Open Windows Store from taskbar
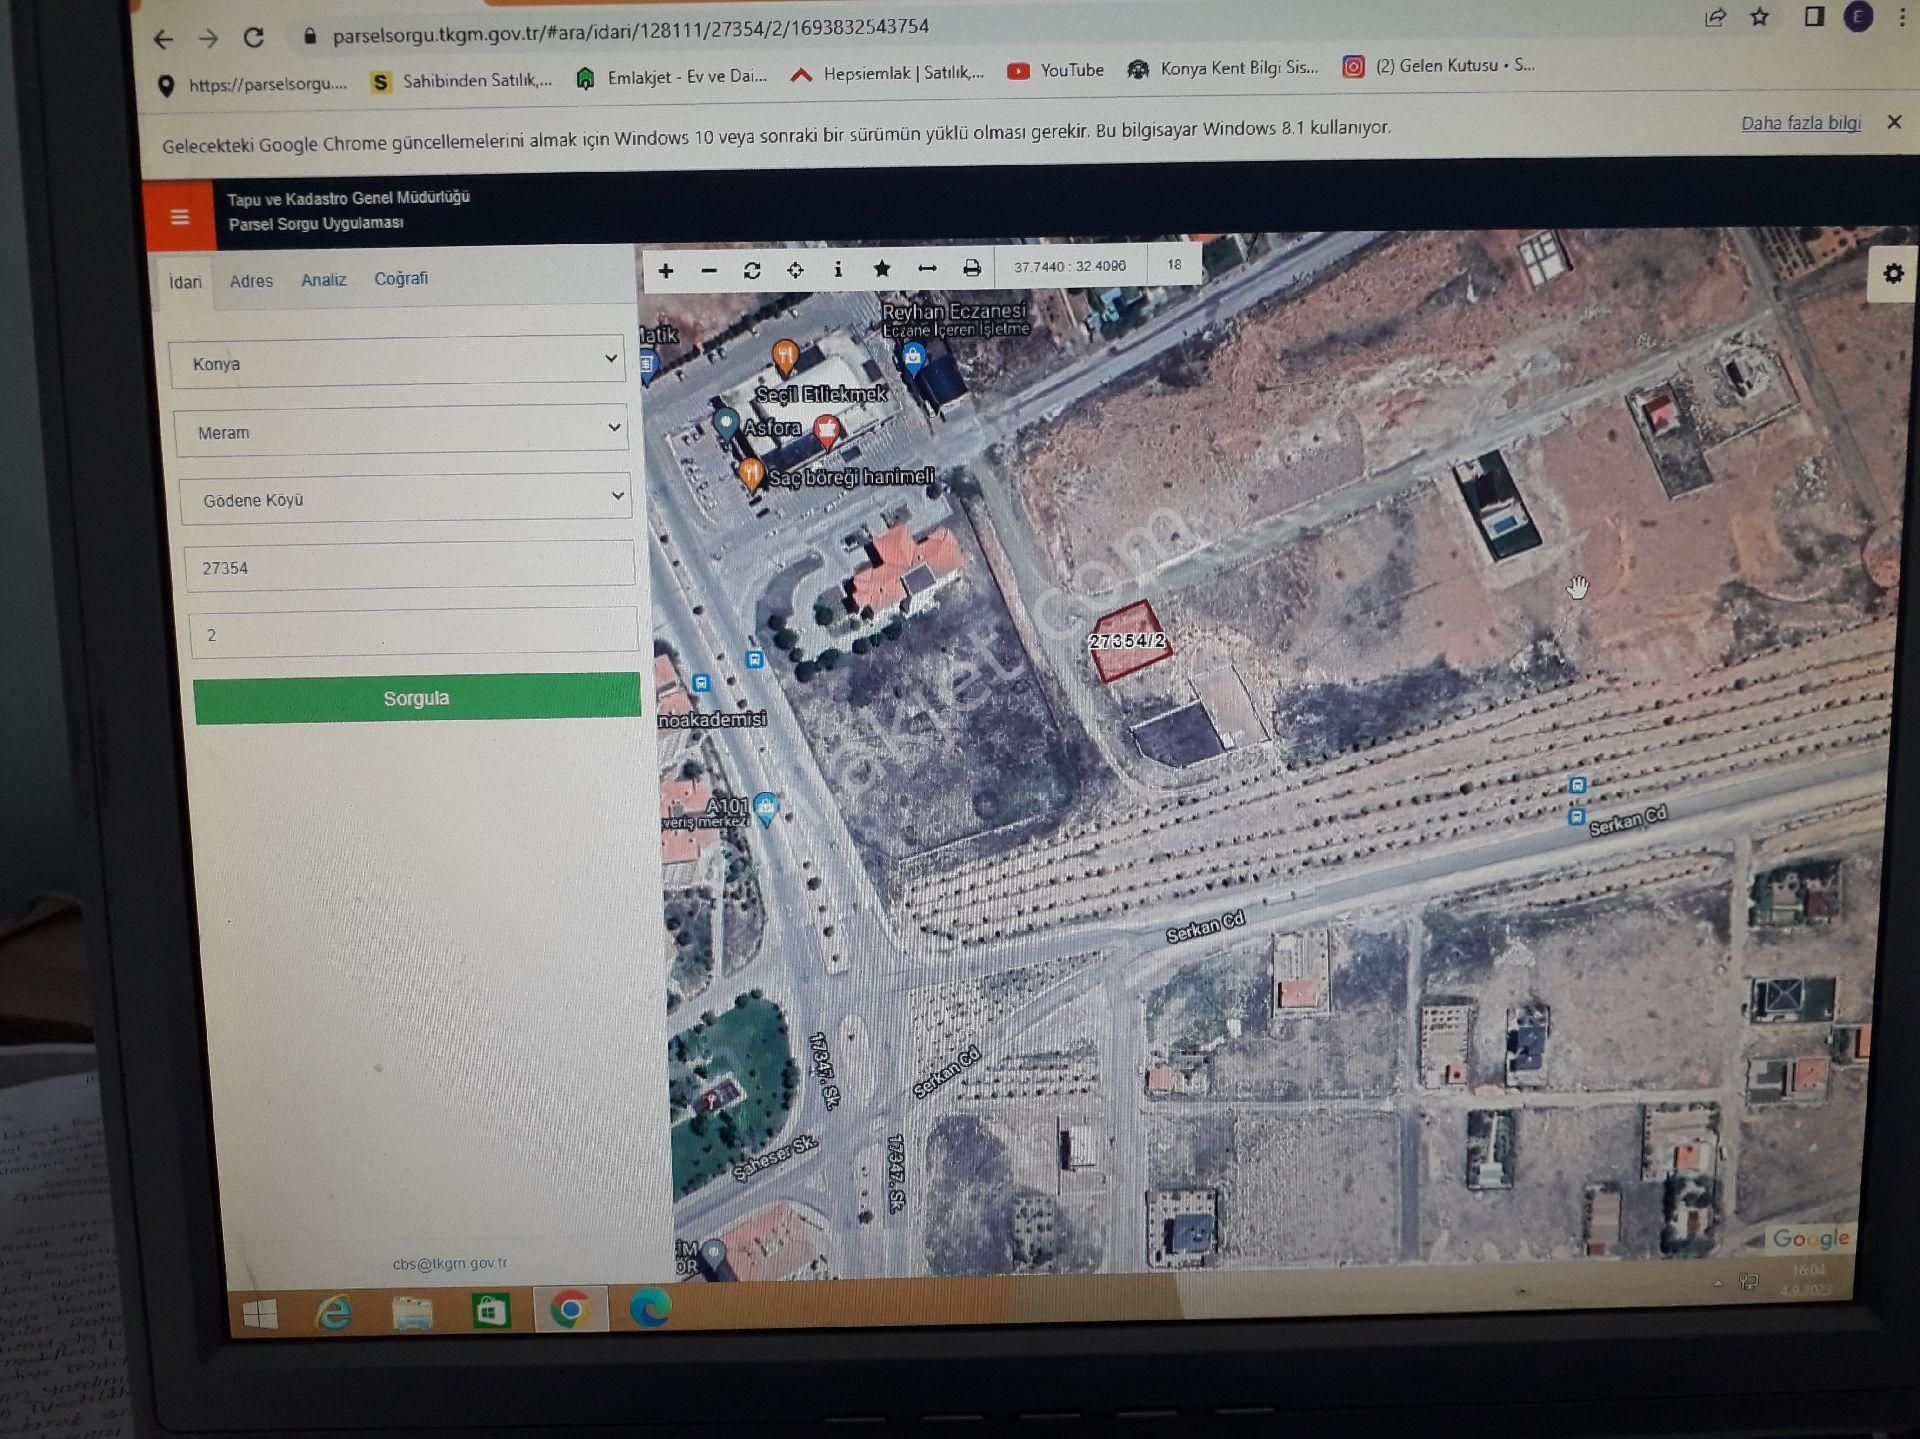1920x1439 pixels. 490,1311
